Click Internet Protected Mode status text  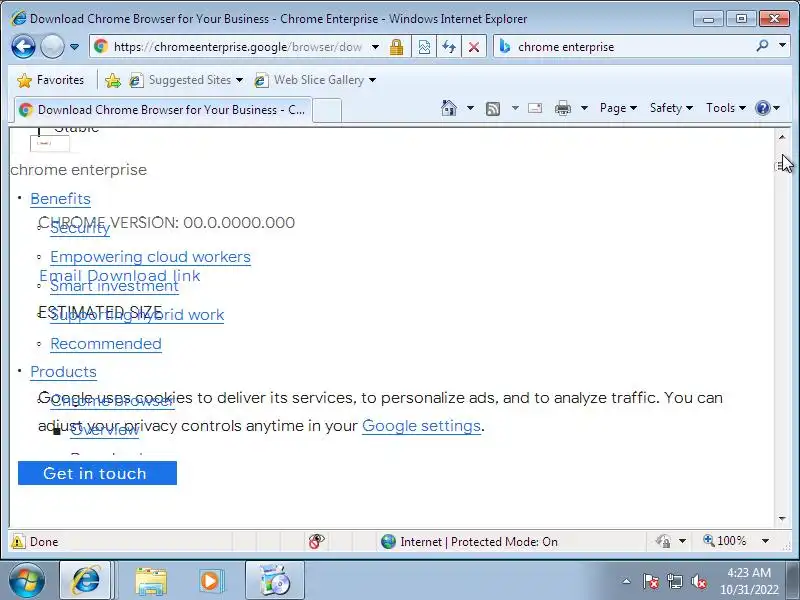[479, 542]
